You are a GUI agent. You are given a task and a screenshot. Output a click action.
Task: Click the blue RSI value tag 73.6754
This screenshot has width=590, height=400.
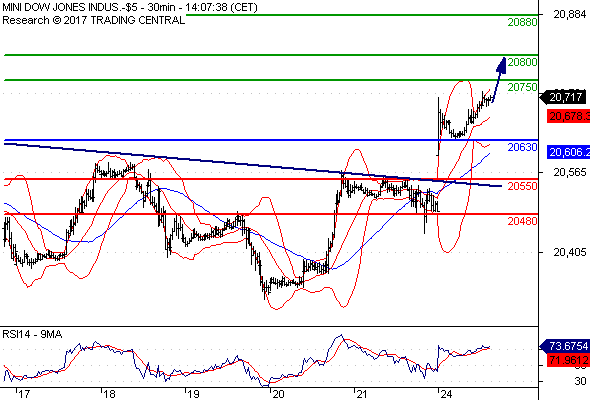pyautogui.click(x=565, y=346)
